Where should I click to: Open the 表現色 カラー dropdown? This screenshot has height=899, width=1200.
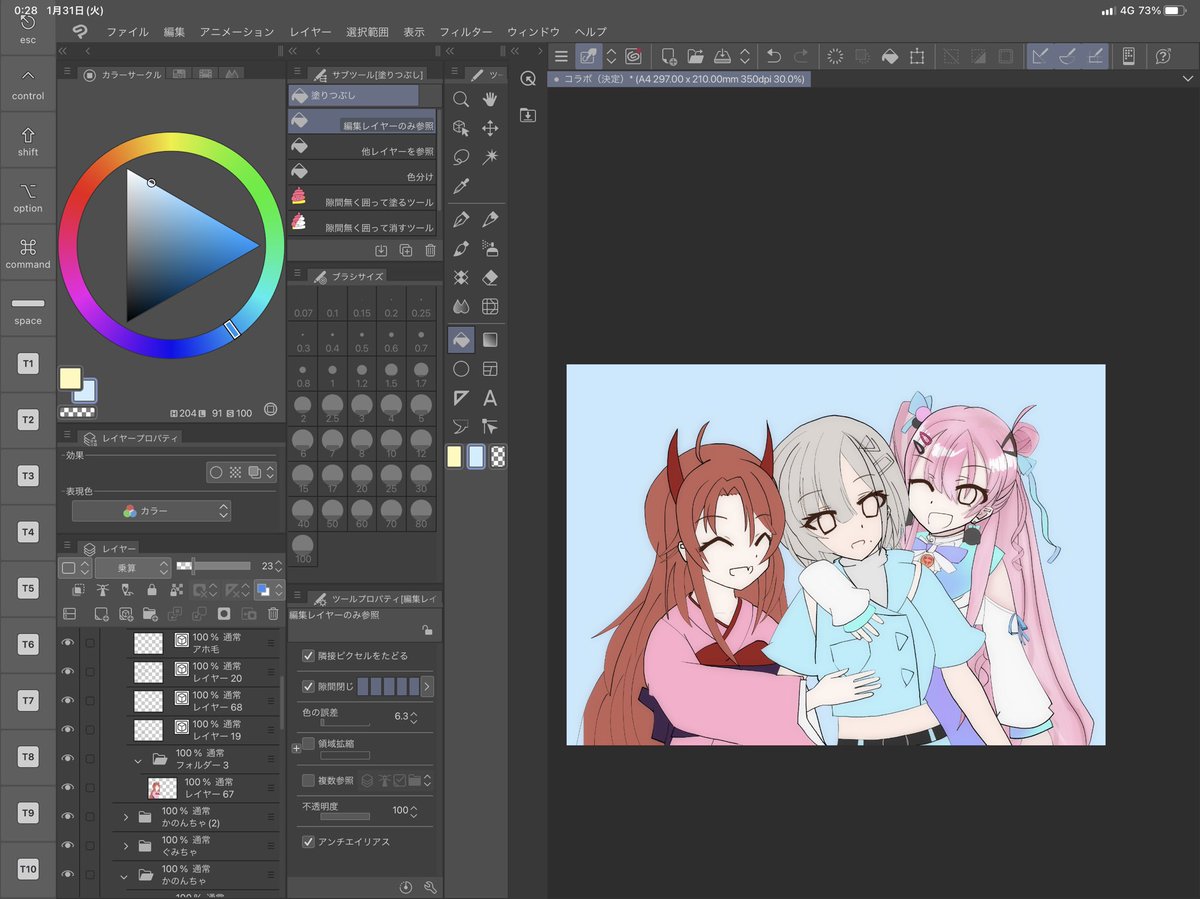pyautogui.click(x=151, y=511)
